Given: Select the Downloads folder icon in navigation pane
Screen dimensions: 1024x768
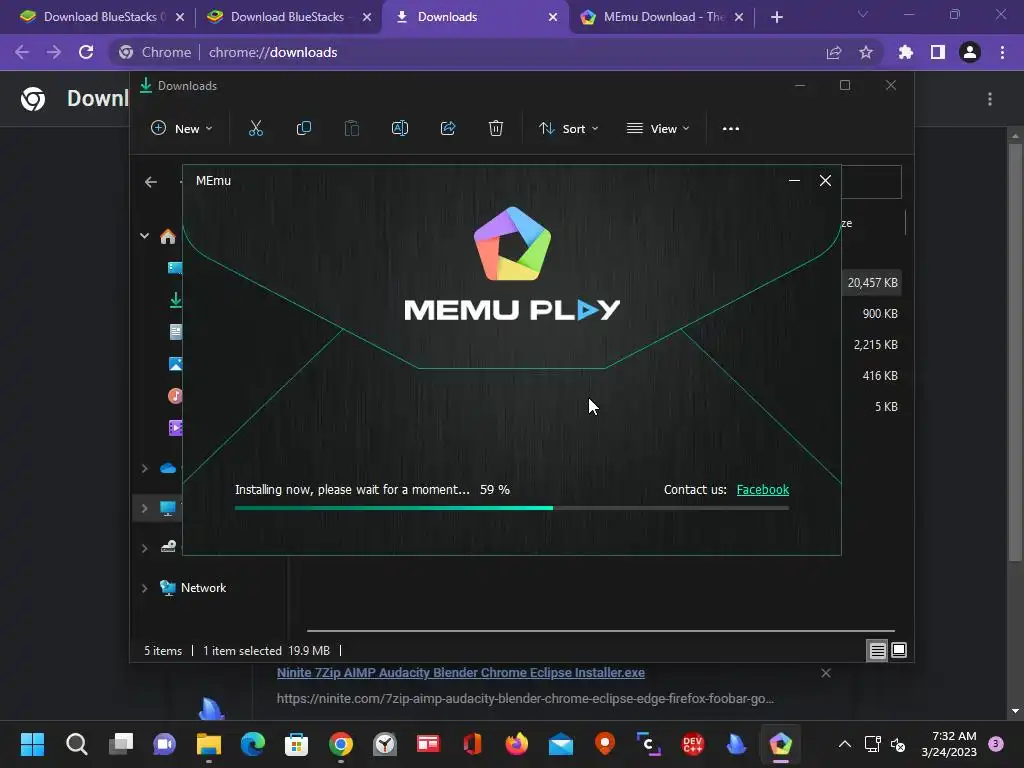Looking at the screenshot, I should [x=175, y=300].
